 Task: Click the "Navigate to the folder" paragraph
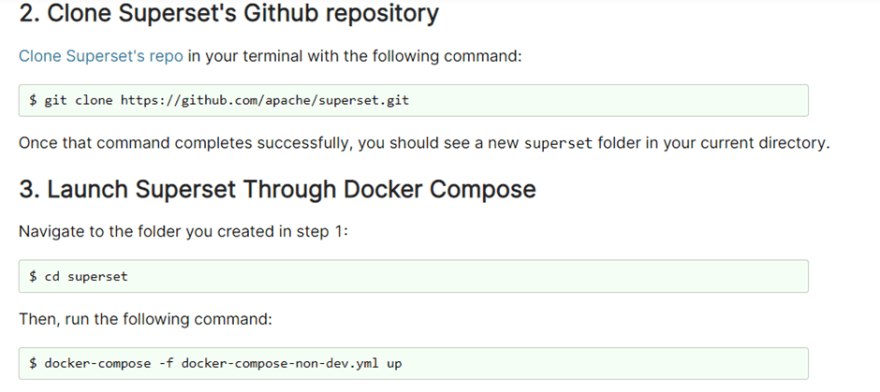click(x=184, y=231)
